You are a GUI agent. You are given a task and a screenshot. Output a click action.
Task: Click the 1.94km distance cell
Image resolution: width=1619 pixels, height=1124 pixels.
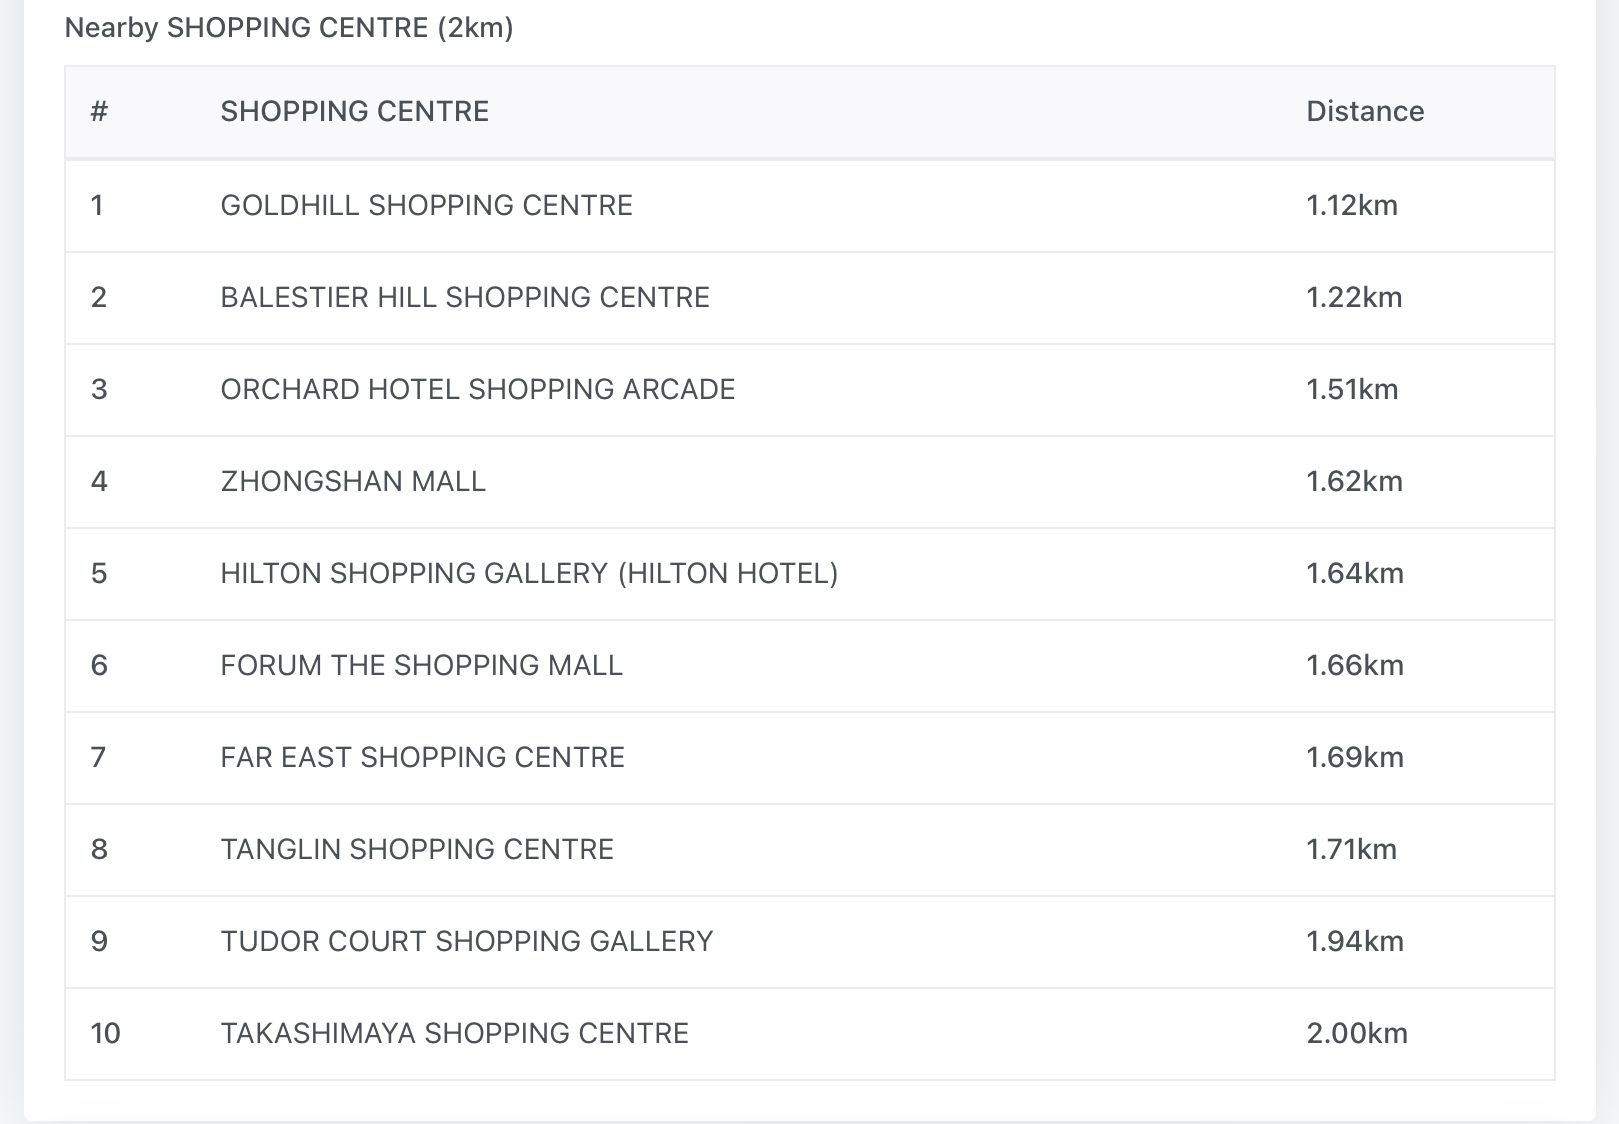pos(1354,942)
